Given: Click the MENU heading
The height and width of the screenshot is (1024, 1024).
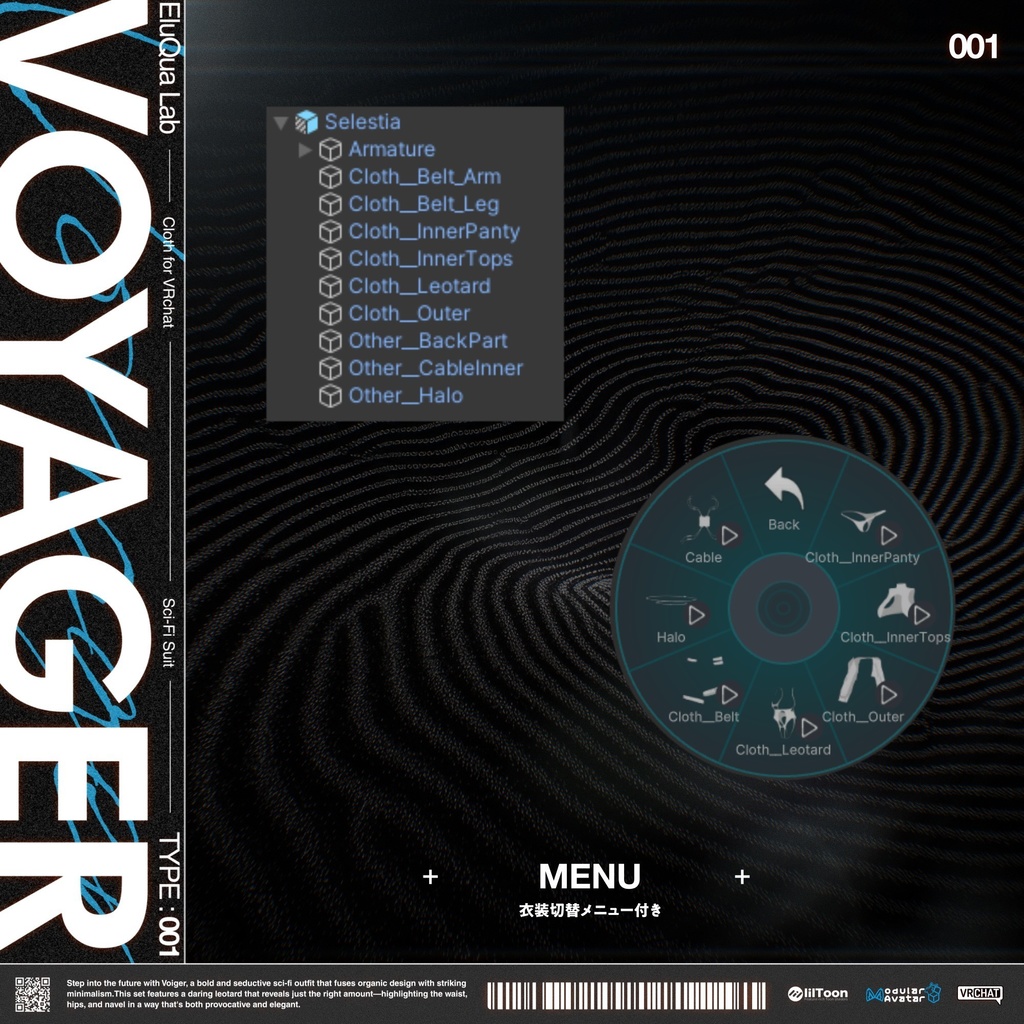Looking at the screenshot, I should click(x=589, y=876).
